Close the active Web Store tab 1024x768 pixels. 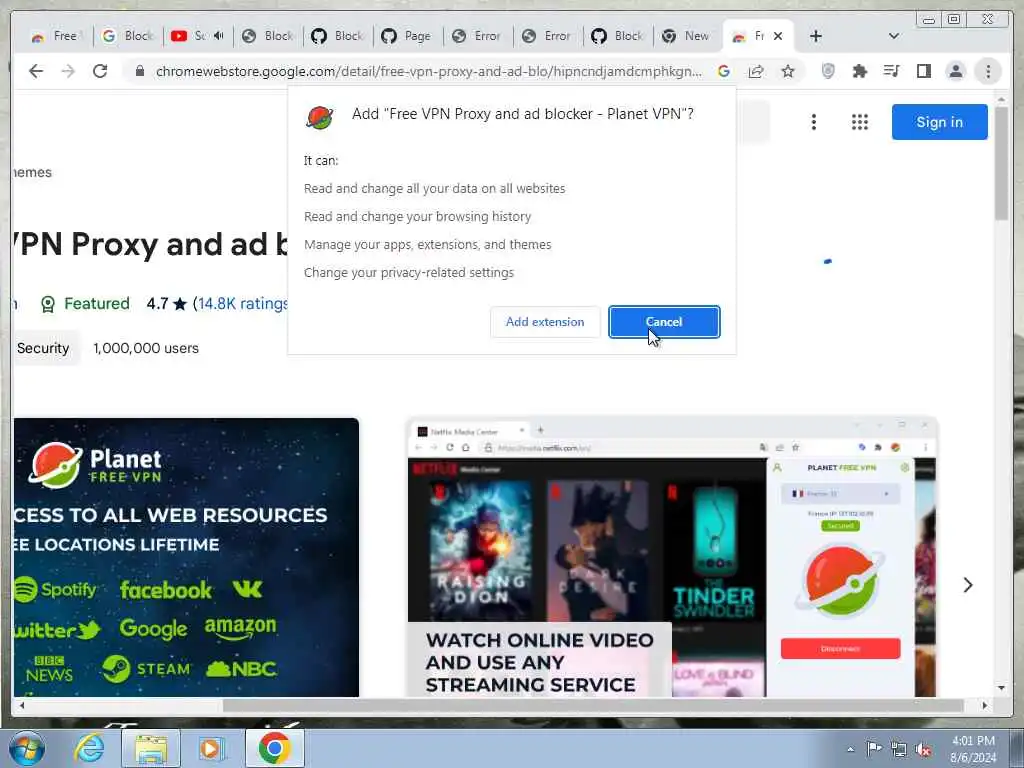point(778,36)
